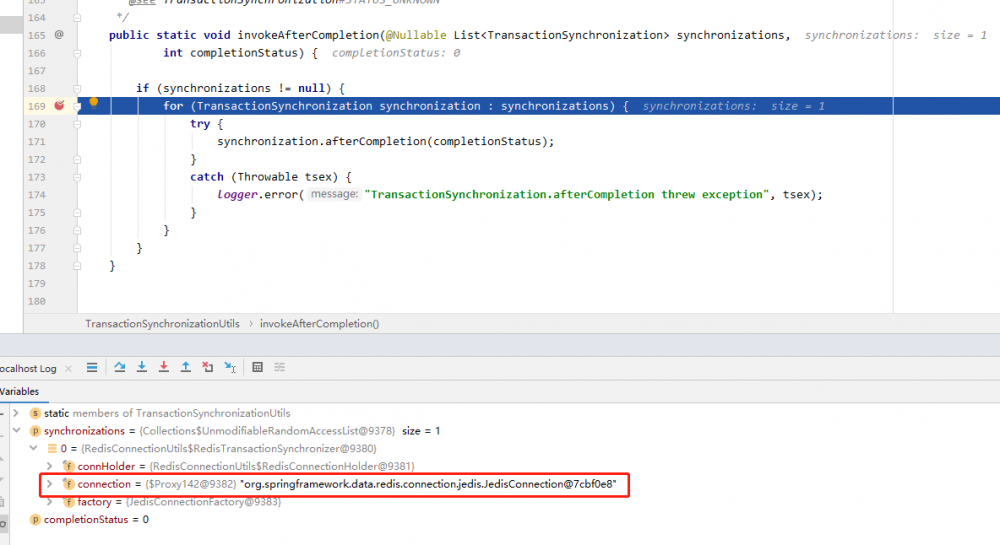1000x545 pixels.
Task: Close the localhost Log tab
Action: pos(68,368)
